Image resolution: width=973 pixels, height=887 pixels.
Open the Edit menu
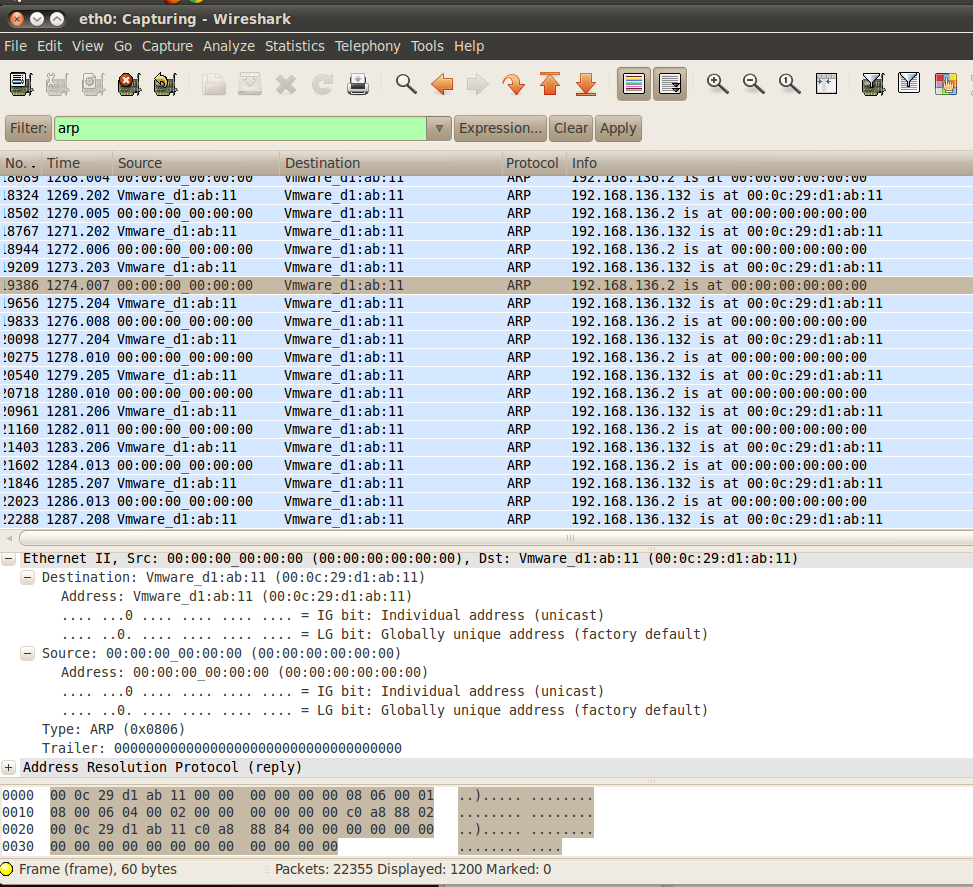(x=50, y=46)
